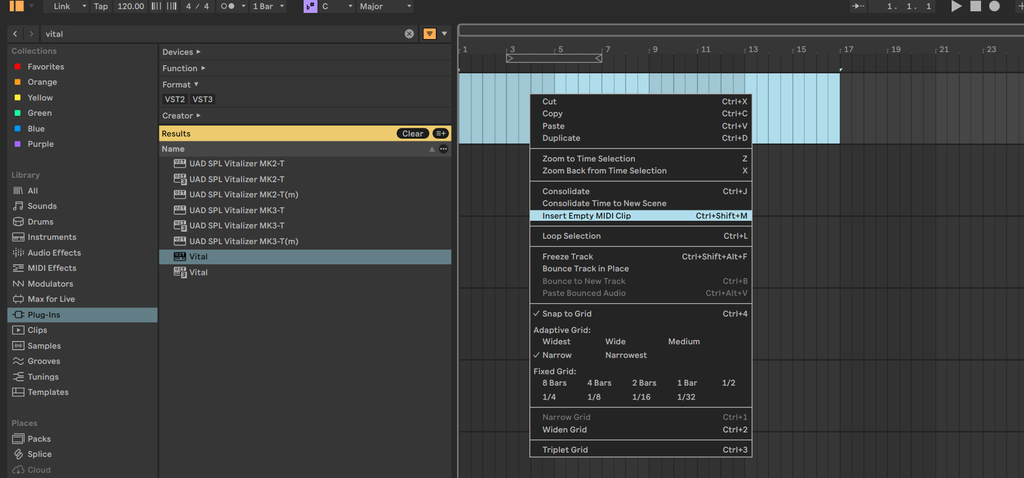The height and width of the screenshot is (478, 1024).
Task: Click the Stop button in transport
Action: 976,6
